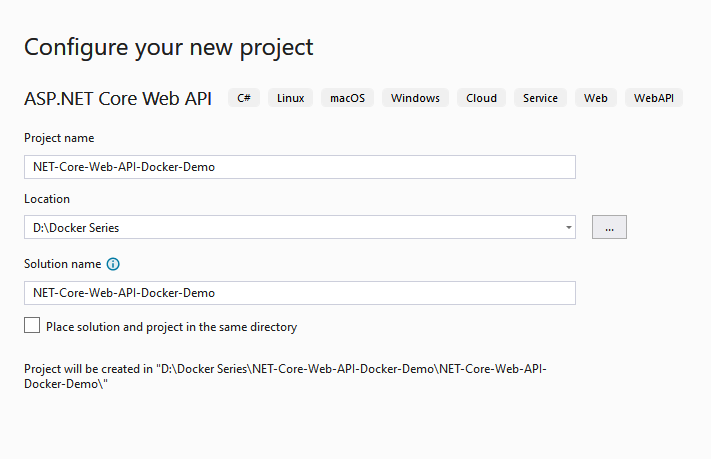This screenshot has width=711, height=459.
Task: Click the 'ASP.NET Core Web API' template title
Action: pyautogui.click(x=118, y=98)
